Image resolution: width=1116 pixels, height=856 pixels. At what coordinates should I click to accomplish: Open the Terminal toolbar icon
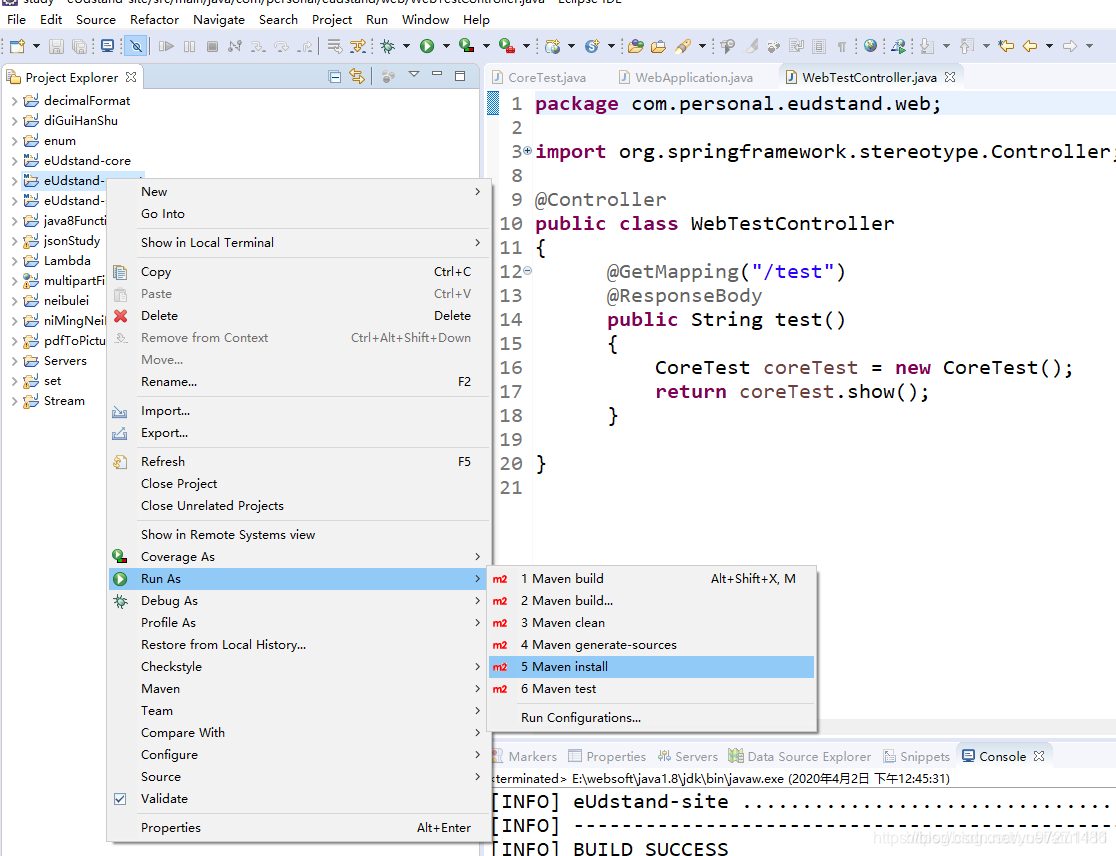click(107, 46)
